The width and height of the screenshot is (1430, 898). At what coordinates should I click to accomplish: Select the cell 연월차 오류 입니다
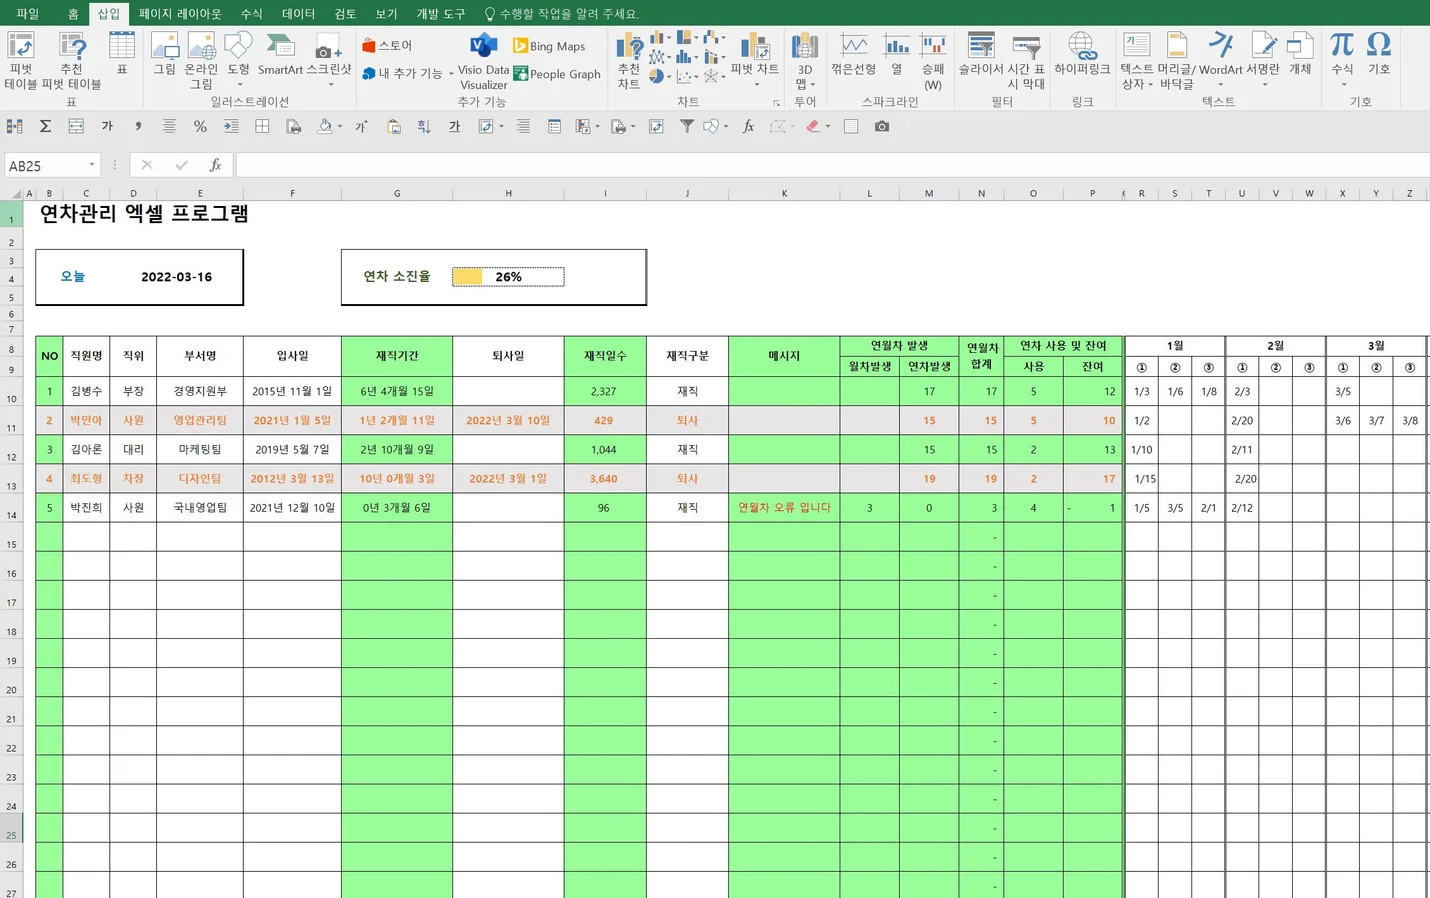pos(784,507)
